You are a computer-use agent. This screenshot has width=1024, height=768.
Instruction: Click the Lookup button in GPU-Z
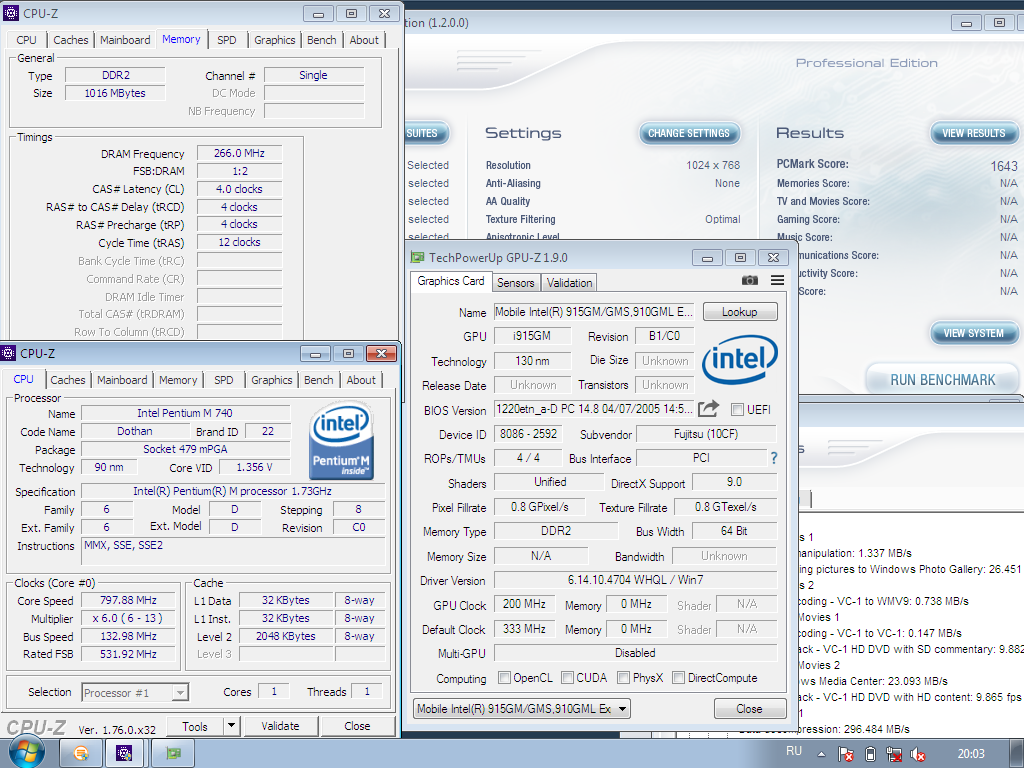tap(740, 312)
